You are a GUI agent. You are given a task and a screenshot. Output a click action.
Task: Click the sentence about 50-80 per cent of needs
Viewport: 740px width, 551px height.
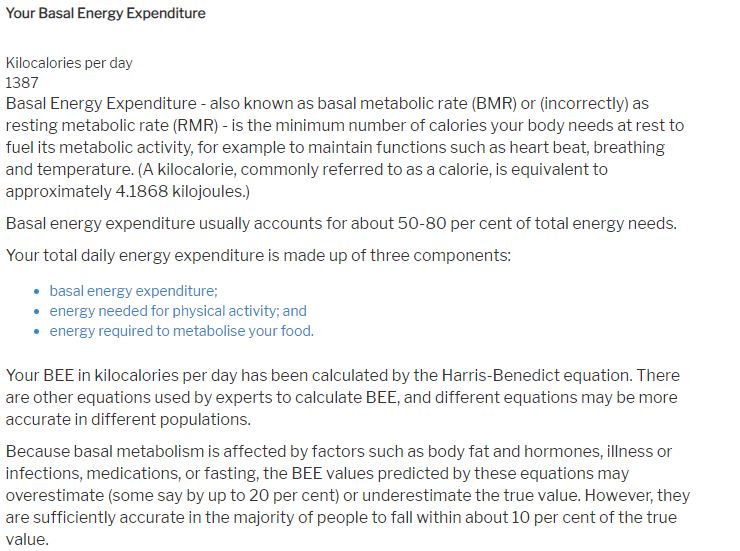(341, 223)
